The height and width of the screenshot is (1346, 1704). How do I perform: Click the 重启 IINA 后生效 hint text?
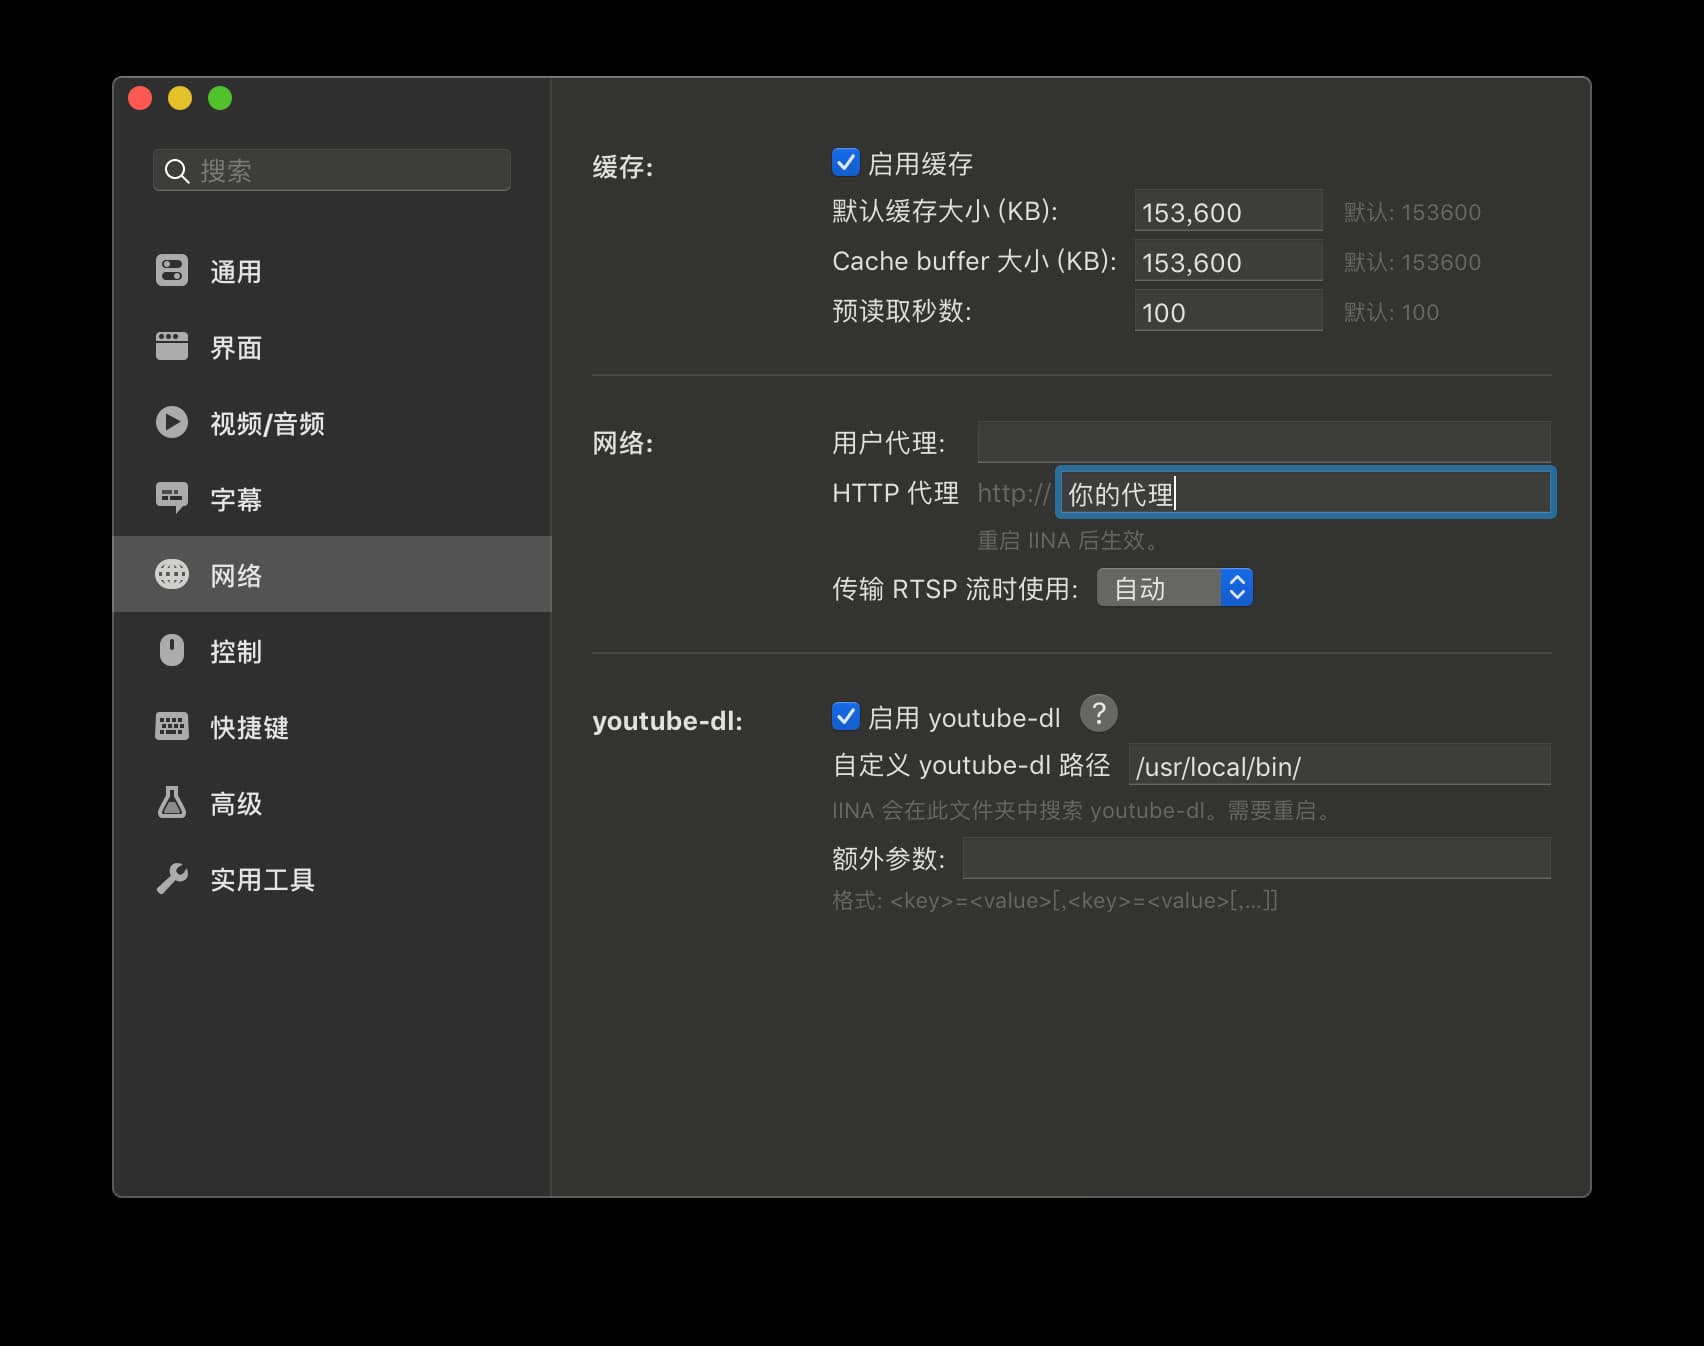point(1067,540)
